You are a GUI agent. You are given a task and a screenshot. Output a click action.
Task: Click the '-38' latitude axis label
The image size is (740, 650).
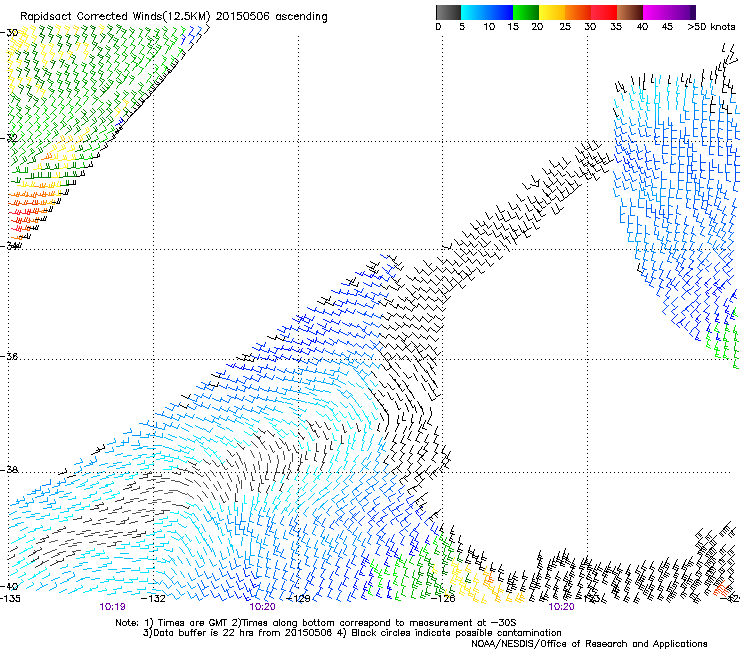coord(9,470)
